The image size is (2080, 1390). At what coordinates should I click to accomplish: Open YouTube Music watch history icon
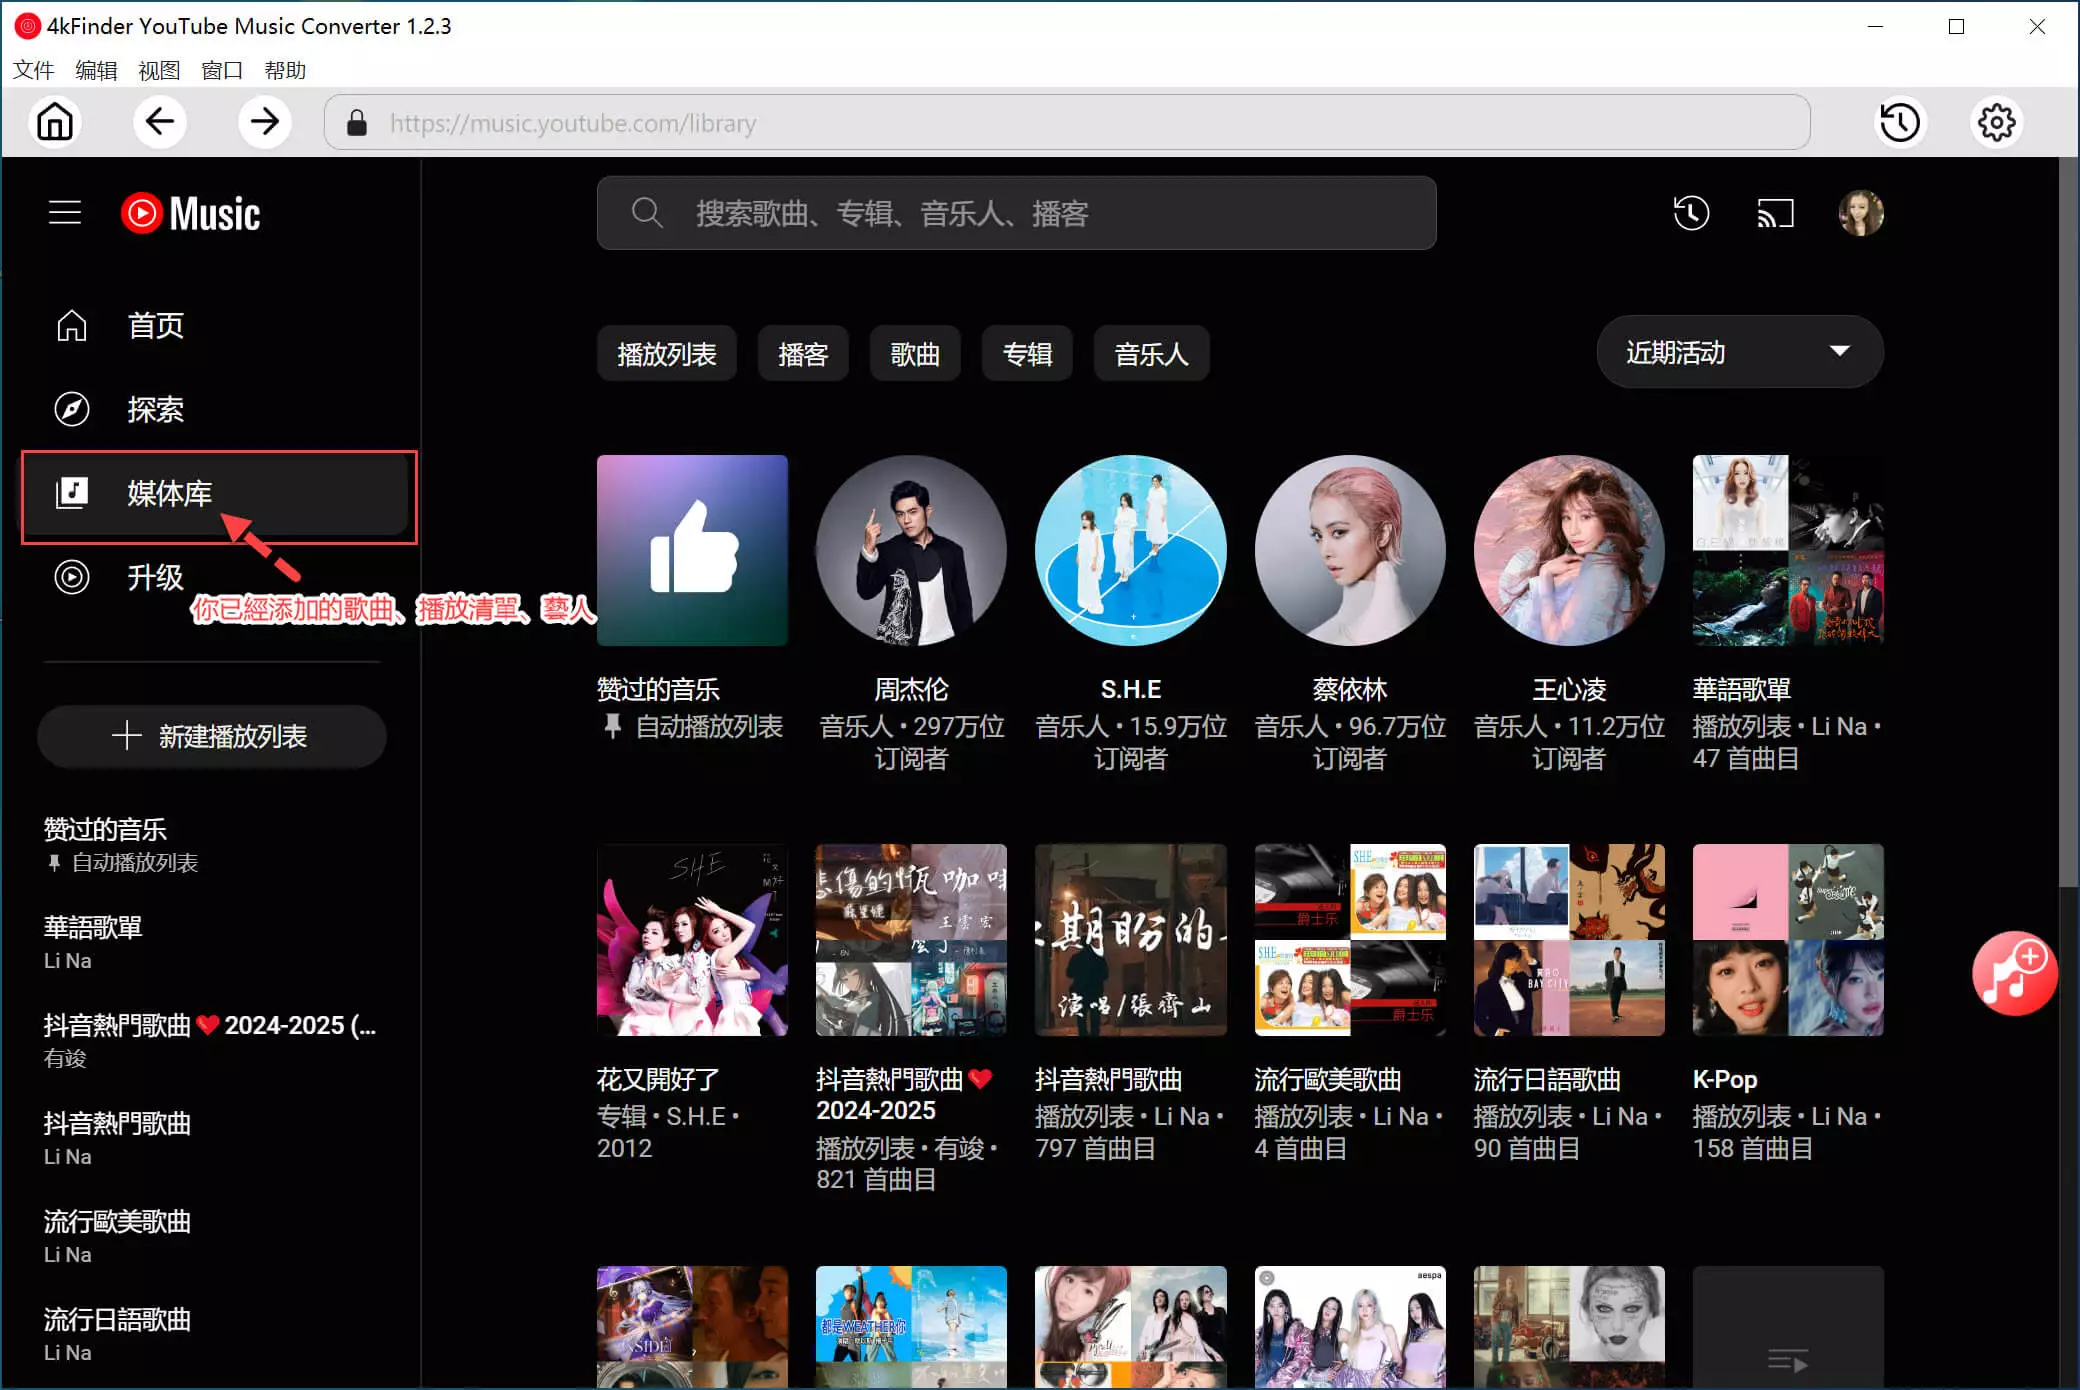[1691, 213]
